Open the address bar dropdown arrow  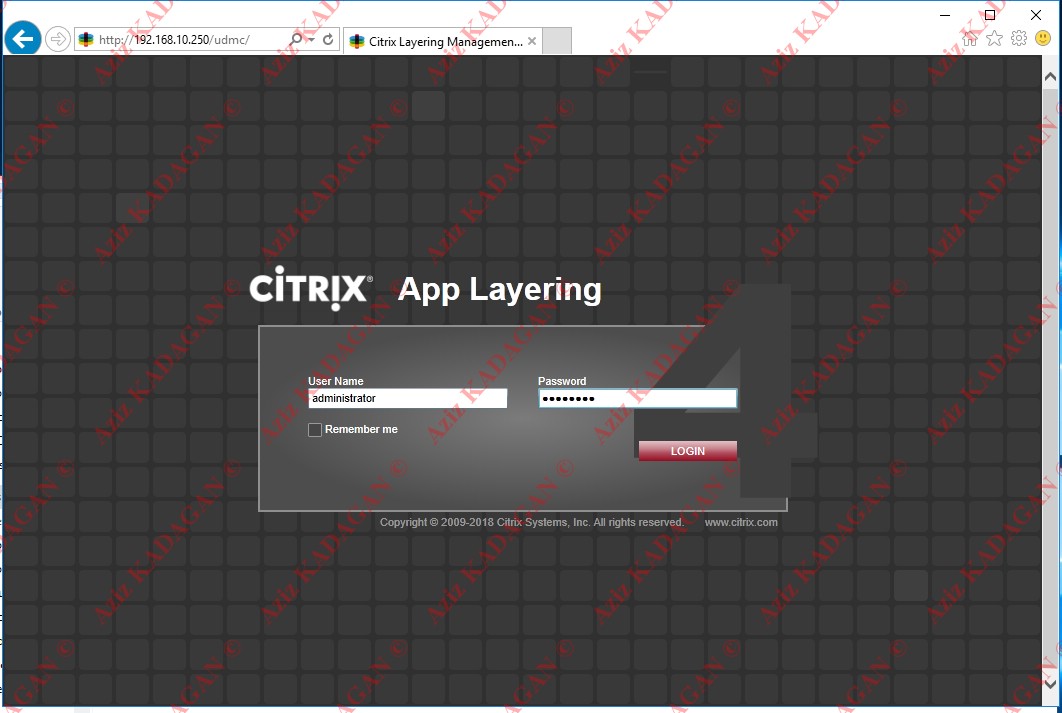(x=311, y=39)
